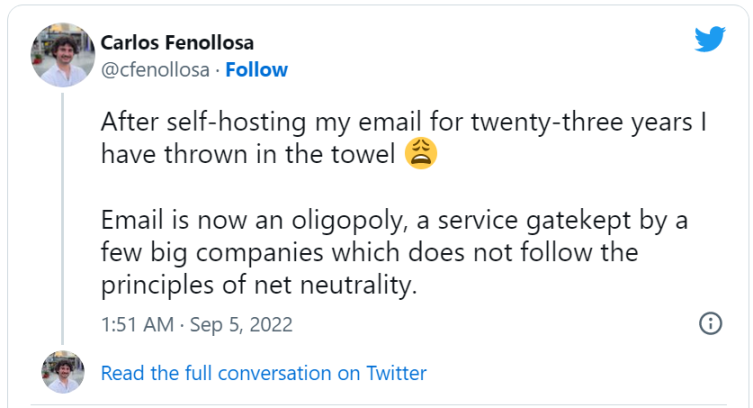The image size is (753, 408).
Task: Click the weary face emoji
Action: pos(421,155)
